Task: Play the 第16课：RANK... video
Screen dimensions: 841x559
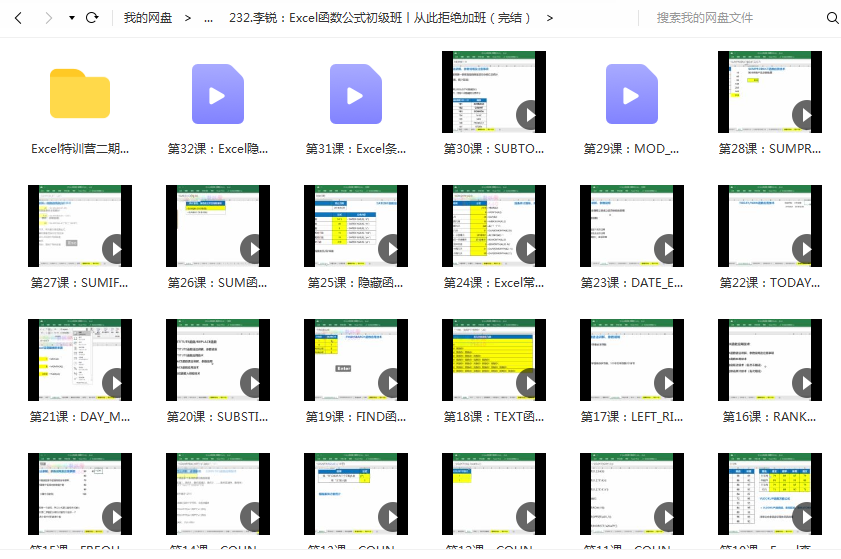Action: tap(770, 360)
